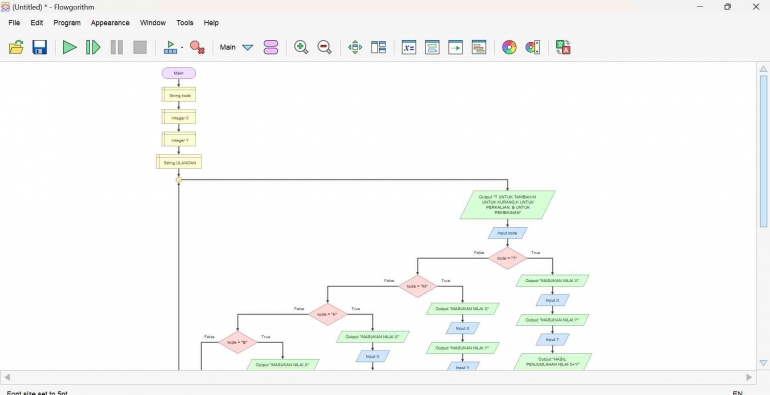Select the kode = "K" decision diamond
This screenshot has height=395, width=770.
[328, 314]
